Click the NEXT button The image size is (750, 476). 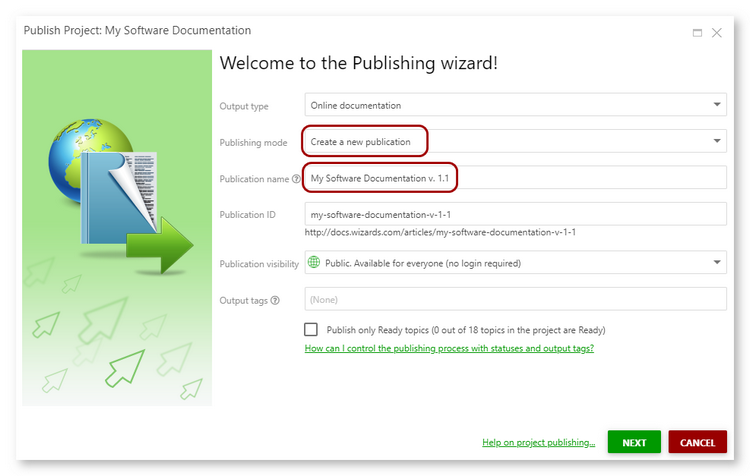click(634, 442)
